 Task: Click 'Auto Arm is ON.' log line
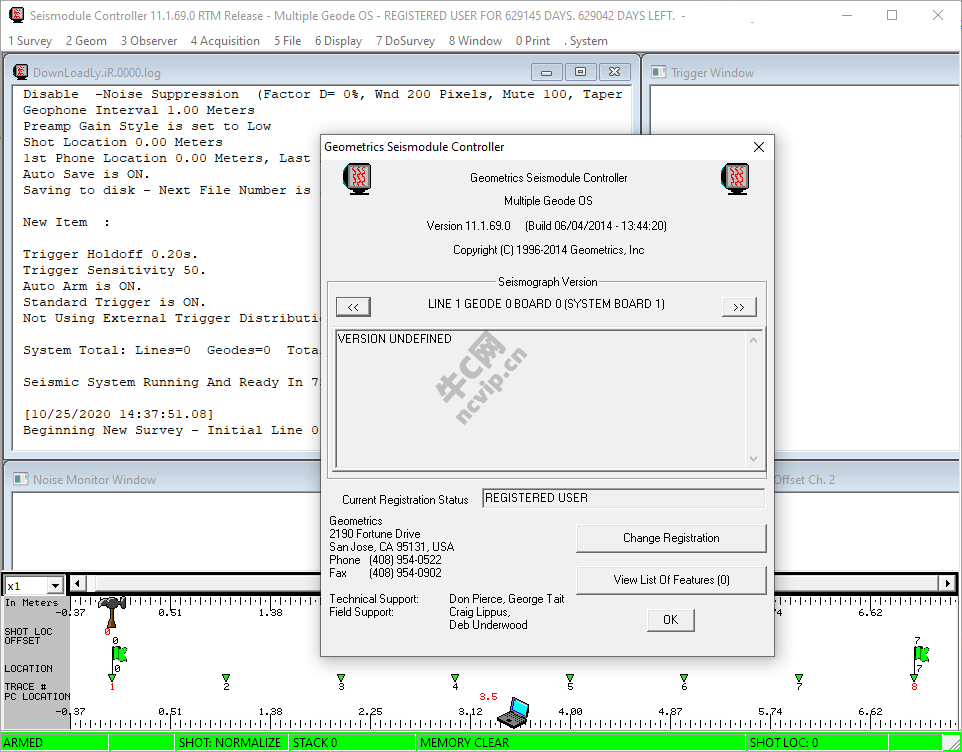tap(82, 286)
